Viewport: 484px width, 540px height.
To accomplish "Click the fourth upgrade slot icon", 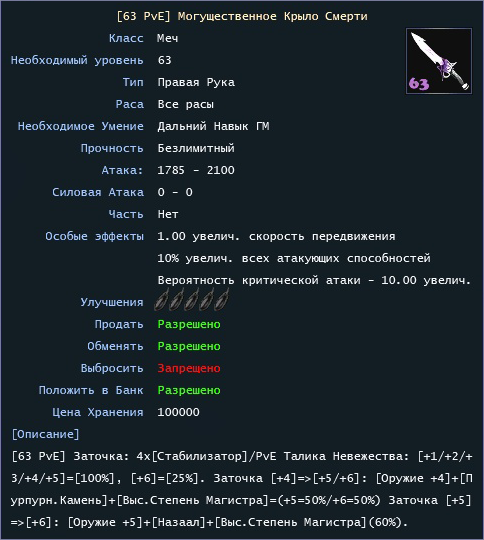I will (x=207, y=300).
